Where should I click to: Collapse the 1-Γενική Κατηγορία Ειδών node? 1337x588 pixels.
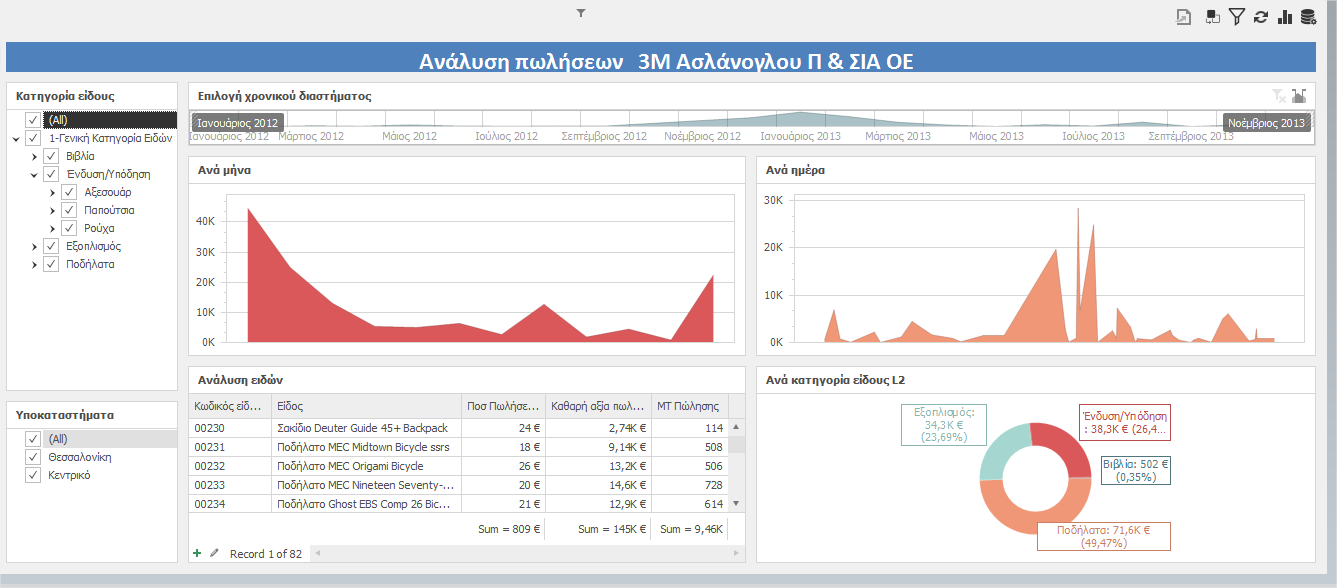tap(16, 139)
